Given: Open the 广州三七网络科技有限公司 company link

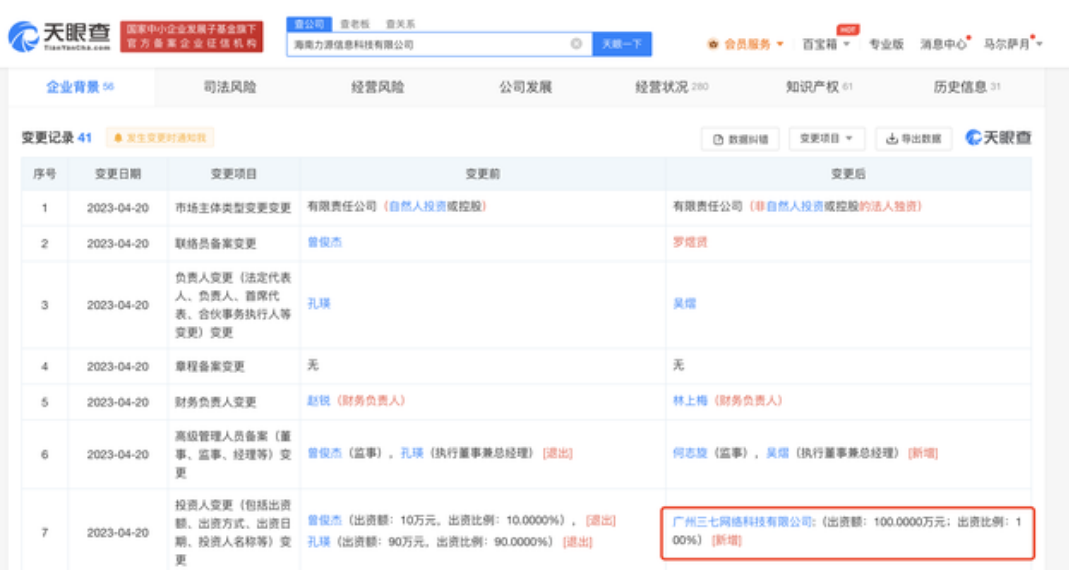Looking at the screenshot, I should coord(739,522).
